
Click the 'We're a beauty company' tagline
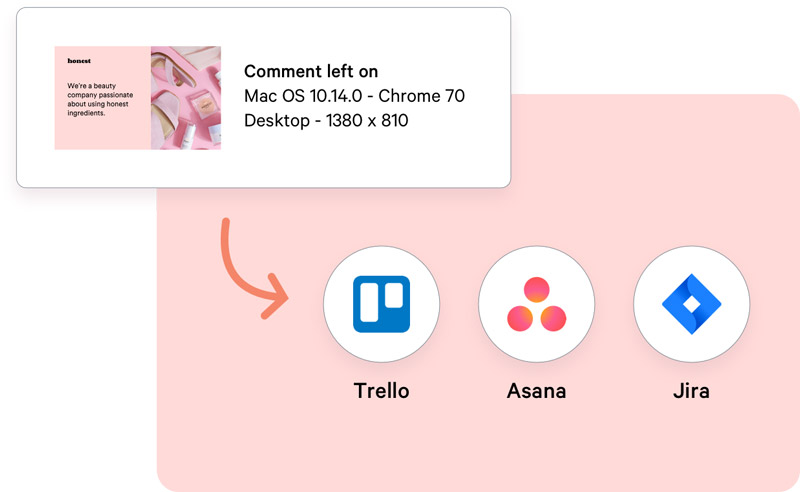pyautogui.click(x=100, y=100)
